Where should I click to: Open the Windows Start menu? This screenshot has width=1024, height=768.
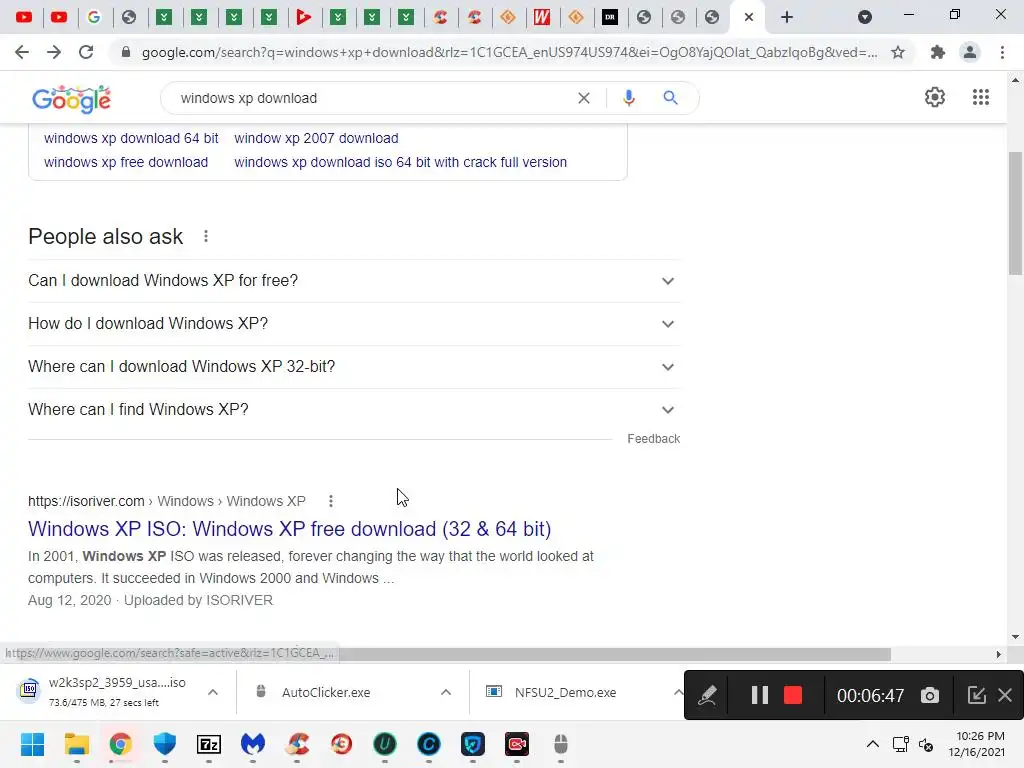(x=32, y=744)
